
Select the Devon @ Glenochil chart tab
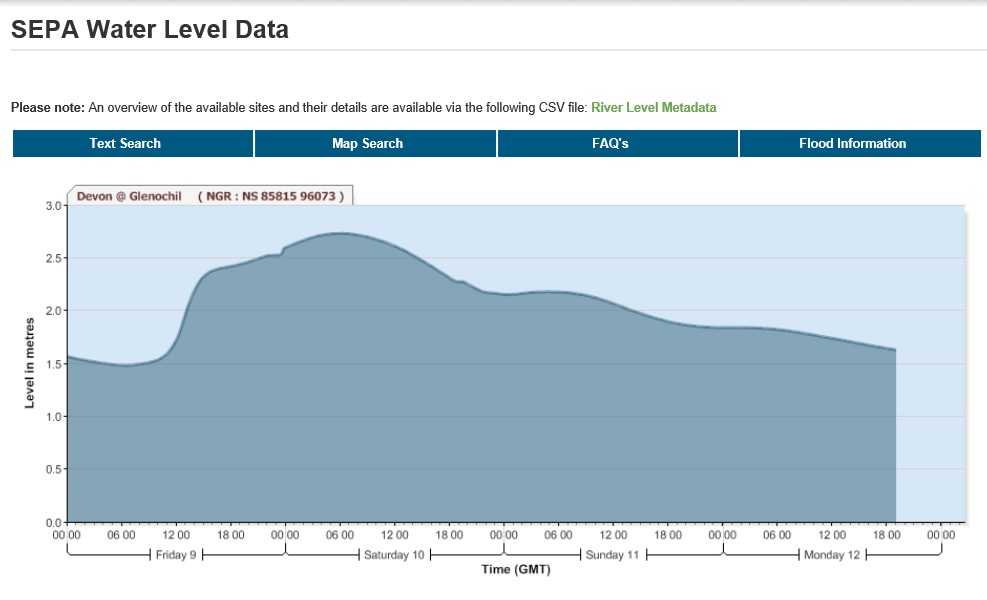point(129,196)
